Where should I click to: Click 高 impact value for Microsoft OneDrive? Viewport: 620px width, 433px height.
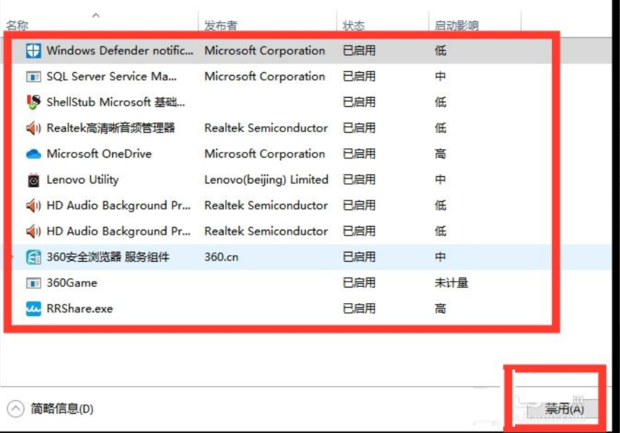(440, 154)
